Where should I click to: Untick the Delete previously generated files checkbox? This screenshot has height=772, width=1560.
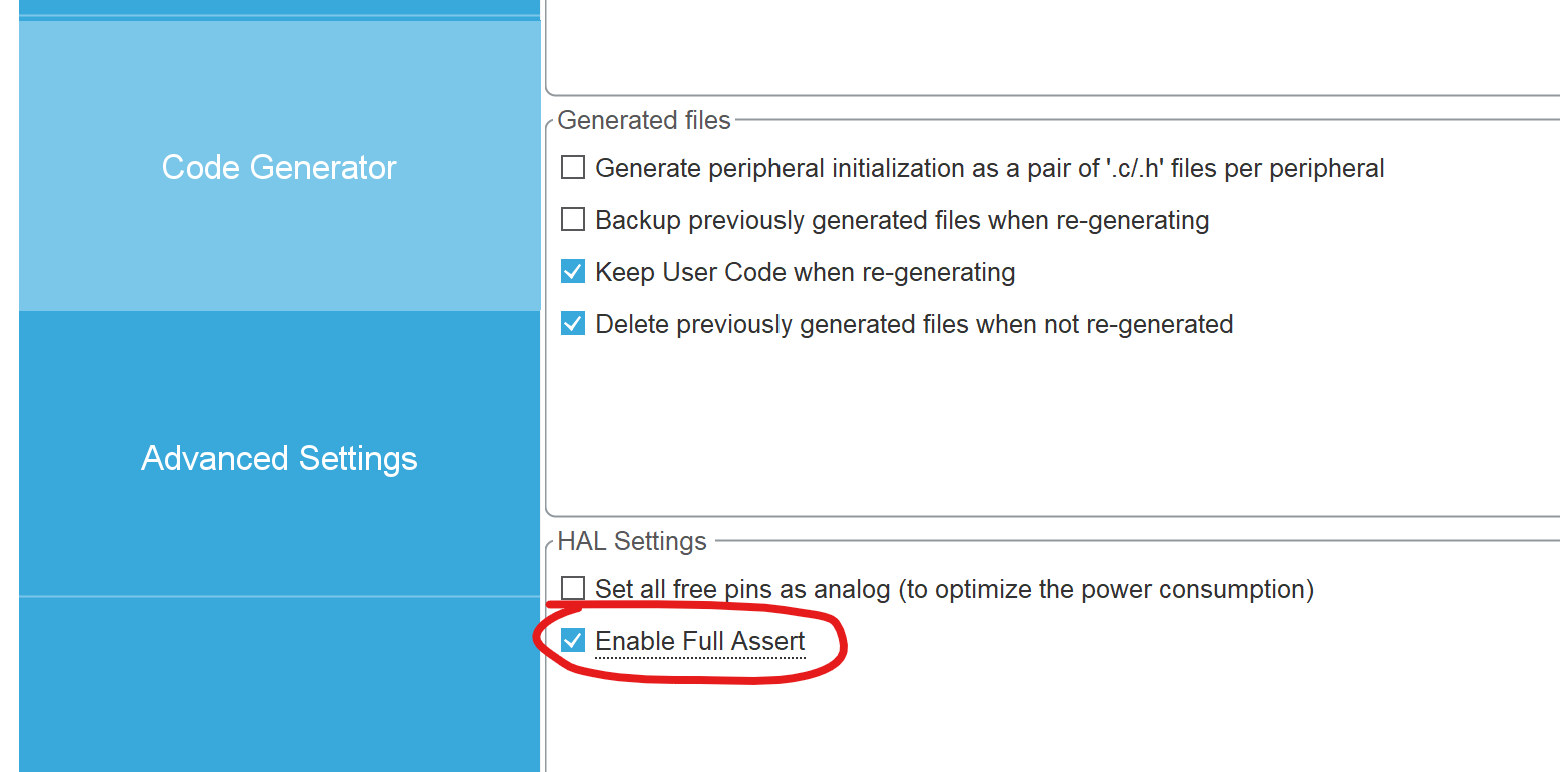click(573, 324)
